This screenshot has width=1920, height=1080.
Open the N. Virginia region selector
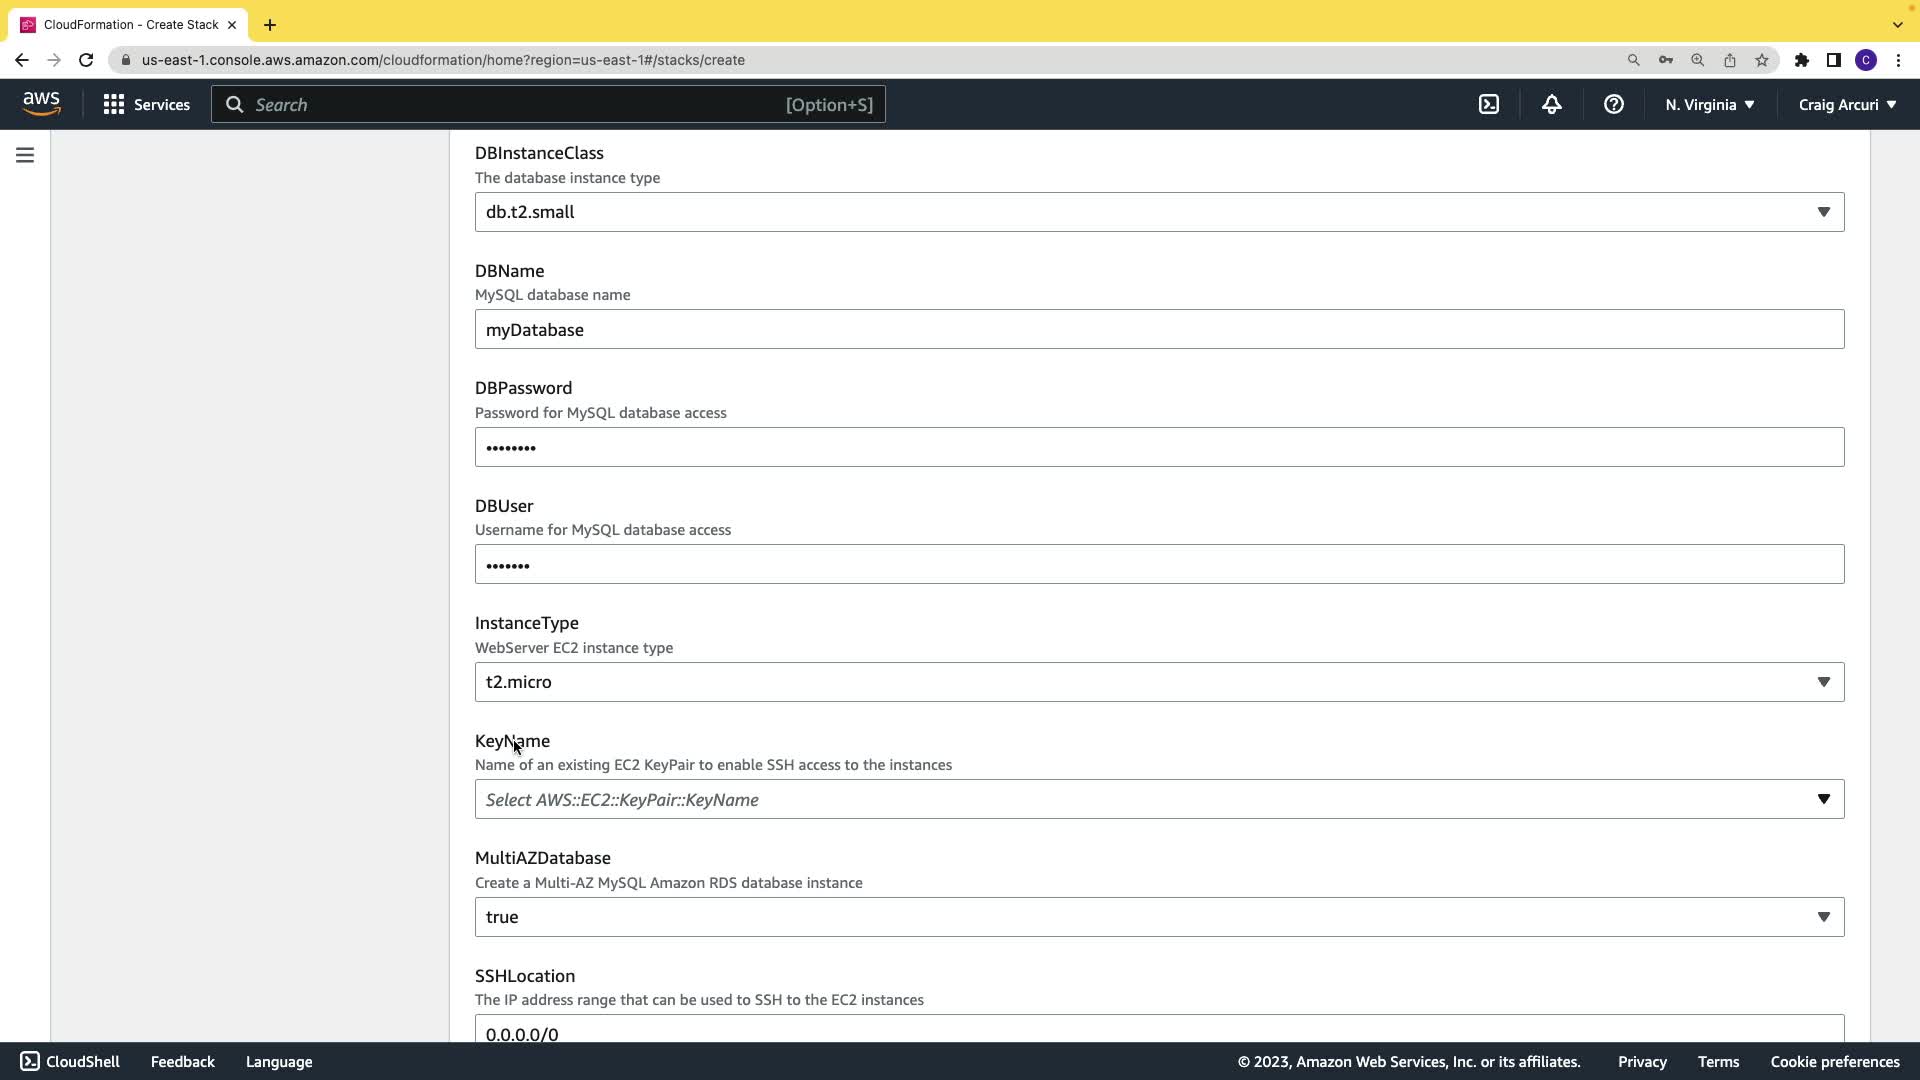pos(1709,104)
